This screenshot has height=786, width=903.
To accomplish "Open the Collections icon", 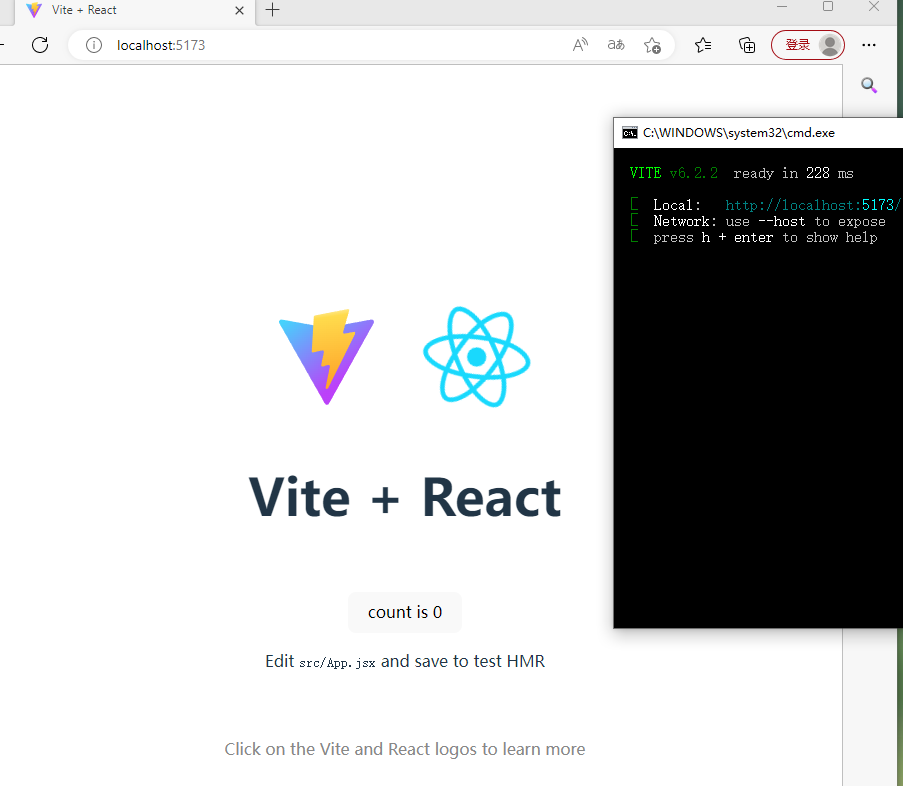I will coord(747,45).
